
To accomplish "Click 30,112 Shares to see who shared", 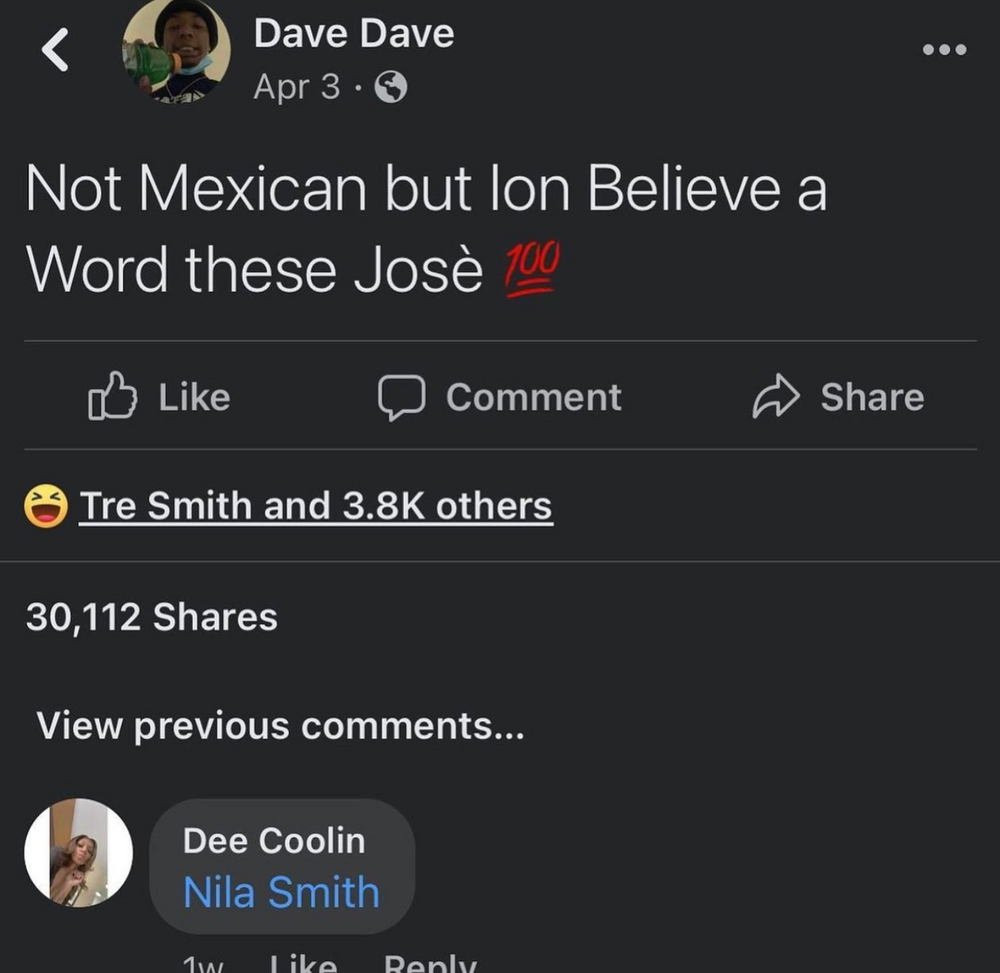I will 152,616.
